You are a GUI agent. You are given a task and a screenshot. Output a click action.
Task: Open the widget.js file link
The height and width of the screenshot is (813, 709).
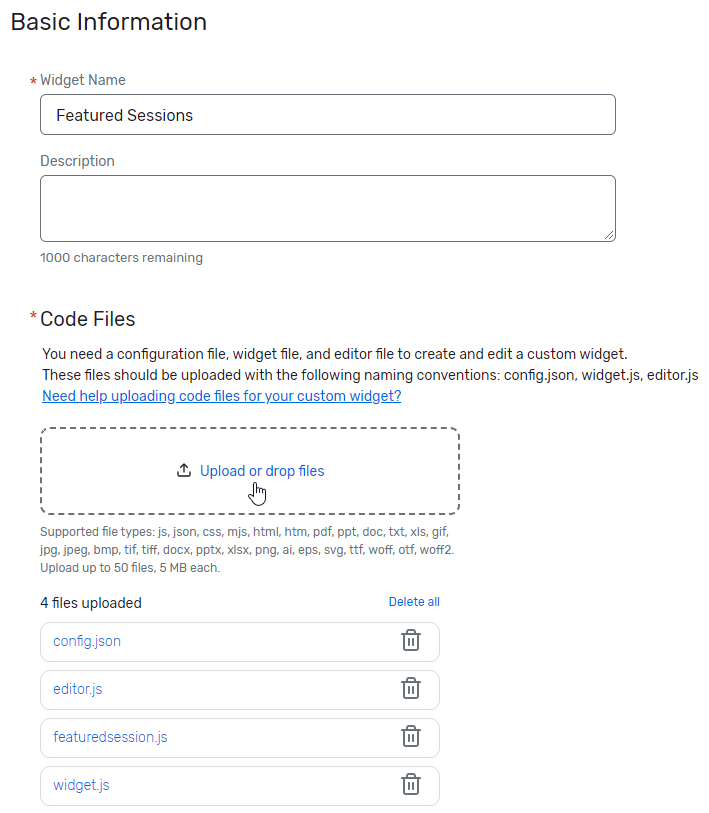coord(80,785)
